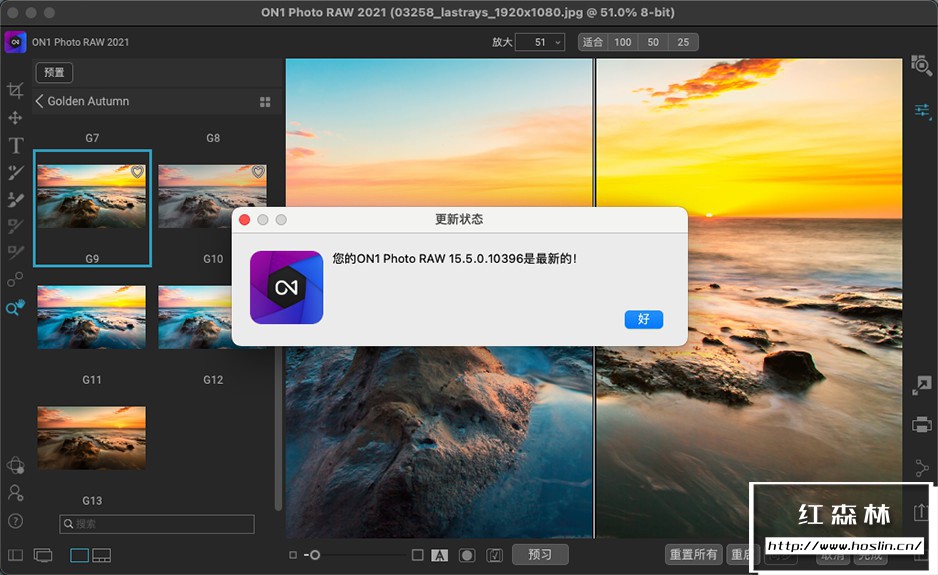Favorite the G9 preset heart
The height and width of the screenshot is (575, 938).
(x=137, y=172)
